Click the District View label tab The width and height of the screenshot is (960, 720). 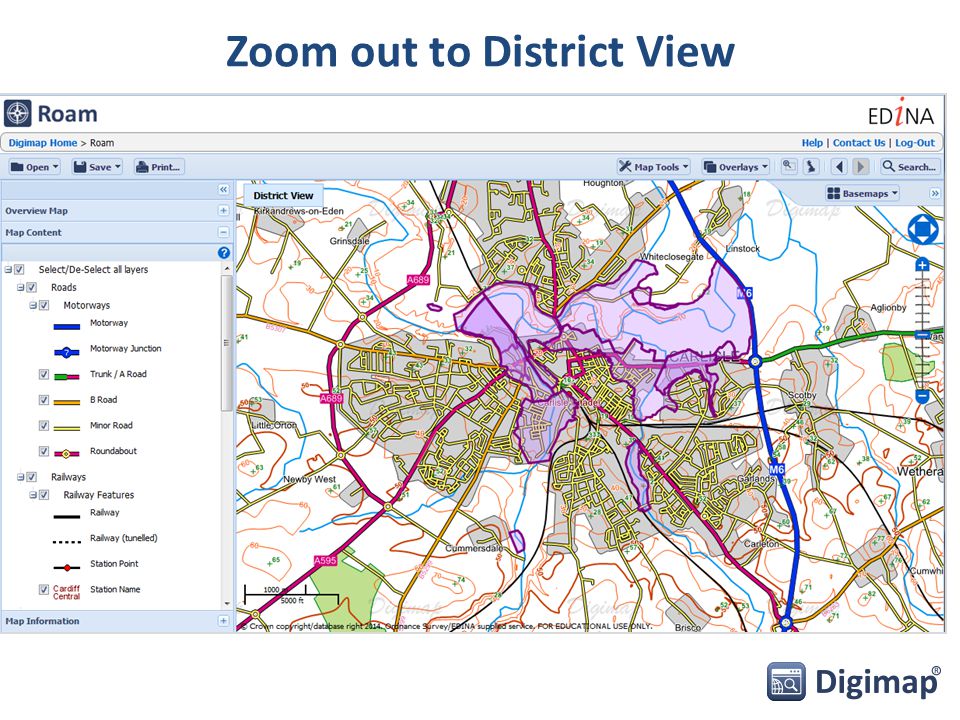coord(283,195)
